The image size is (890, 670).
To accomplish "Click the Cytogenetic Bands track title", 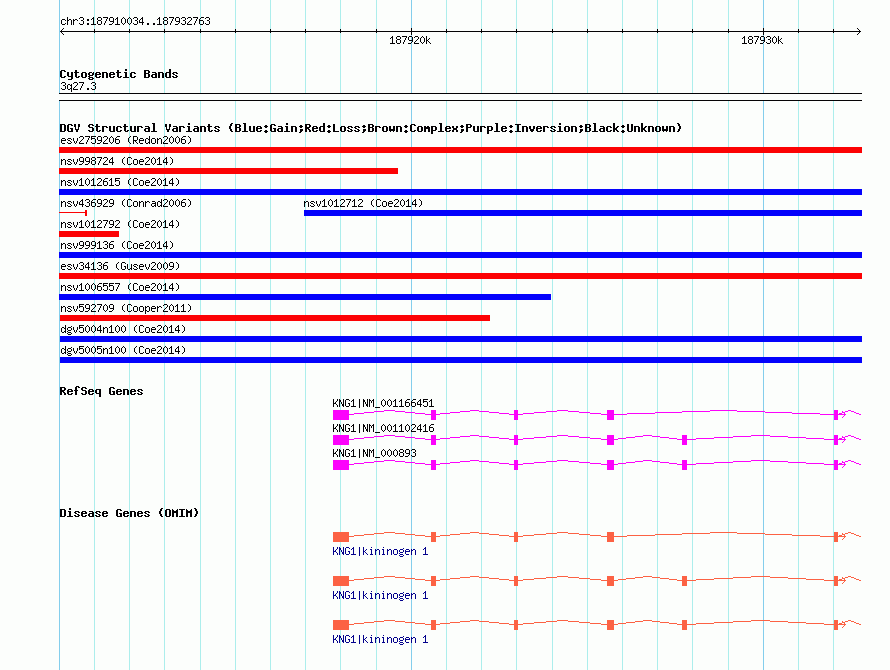I will pos(119,74).
